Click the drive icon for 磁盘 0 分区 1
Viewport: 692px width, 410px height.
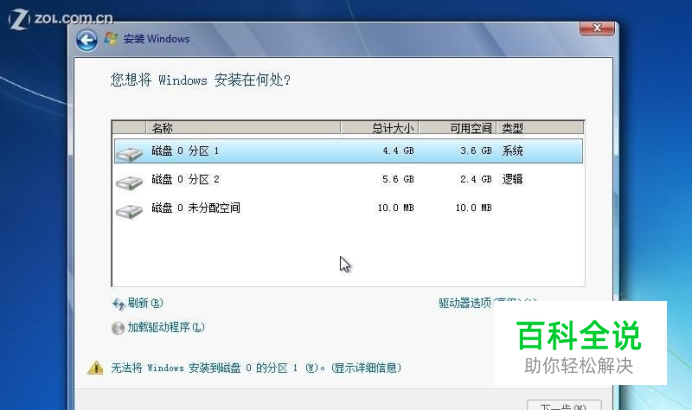pos(129,153)
